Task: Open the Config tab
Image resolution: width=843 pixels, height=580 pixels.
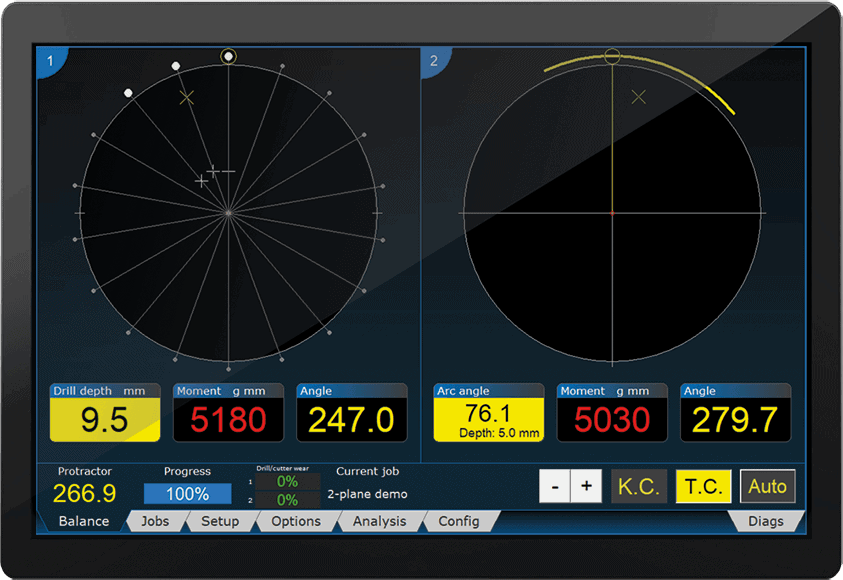Action: point(459,521)
